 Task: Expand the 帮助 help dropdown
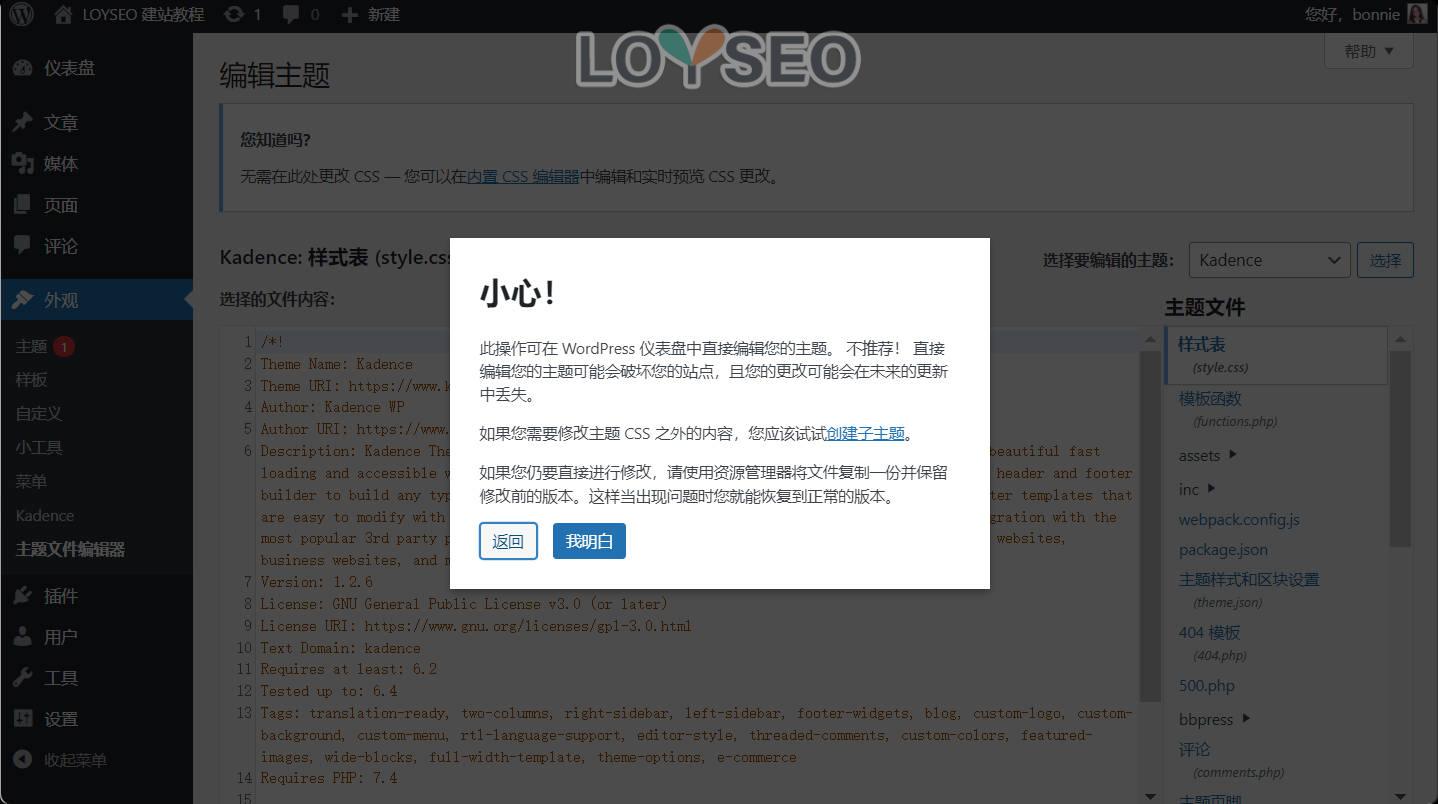click(x=1368, y=51)
